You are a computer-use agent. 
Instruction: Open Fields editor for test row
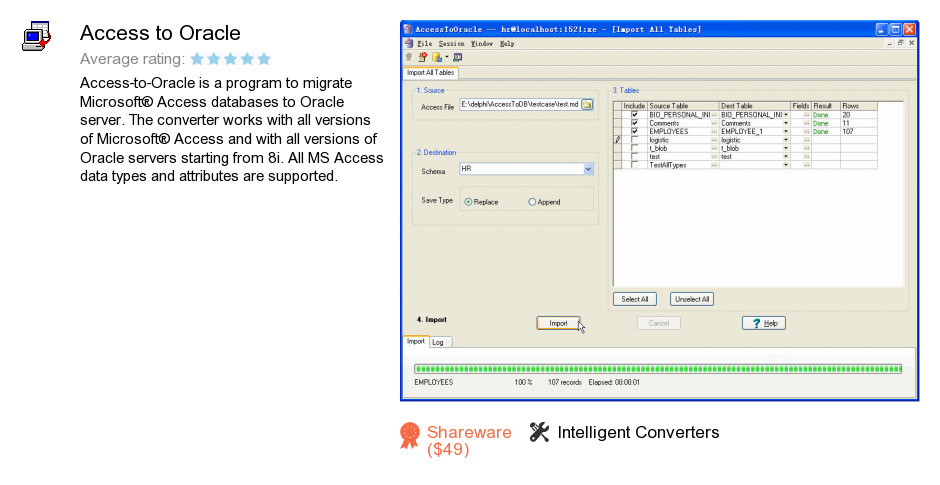[x=806, y=156]
